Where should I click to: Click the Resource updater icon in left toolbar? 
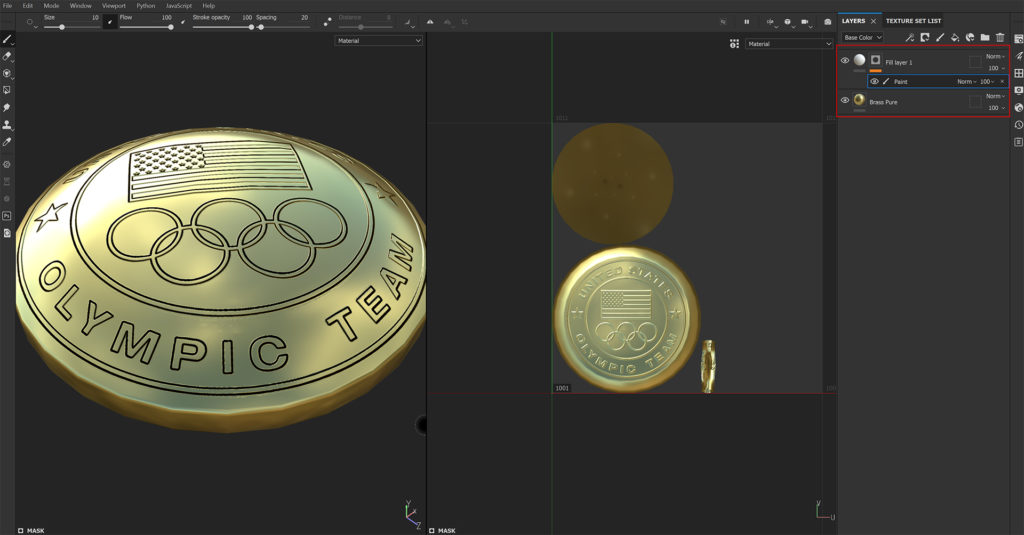(7, 233)
